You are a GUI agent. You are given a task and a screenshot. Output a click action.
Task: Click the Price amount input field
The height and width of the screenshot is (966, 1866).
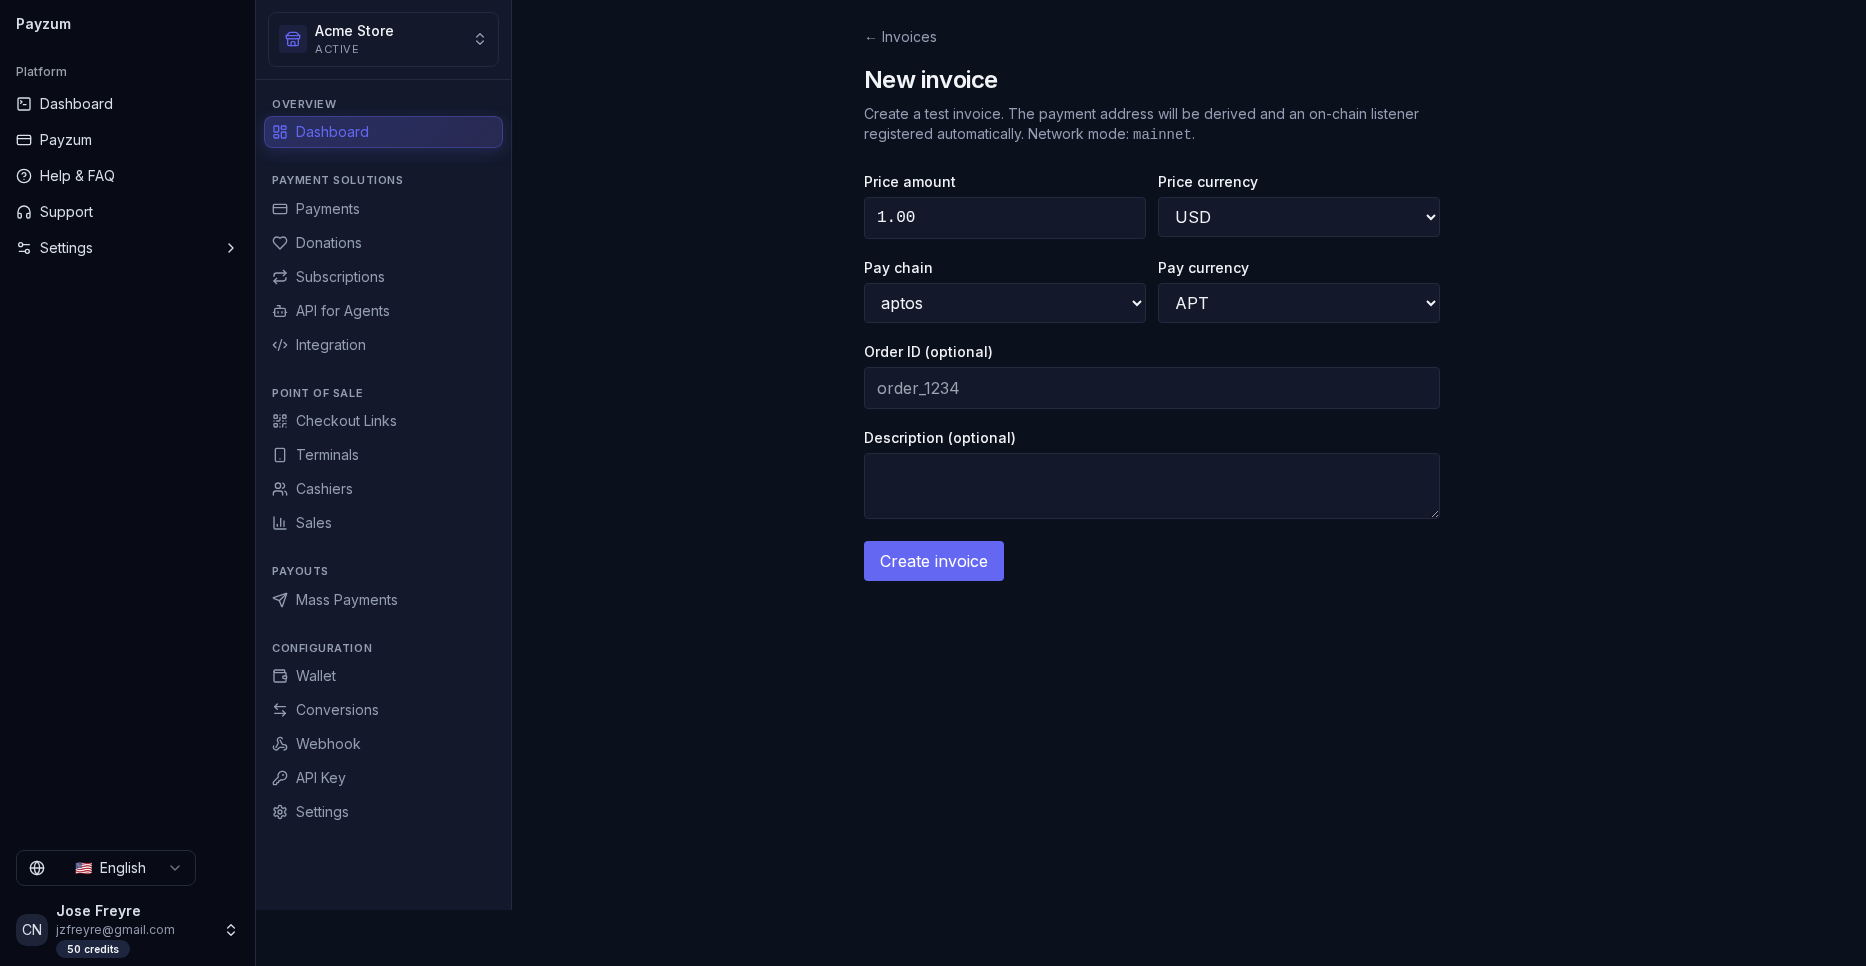(x=1004, y=217)
